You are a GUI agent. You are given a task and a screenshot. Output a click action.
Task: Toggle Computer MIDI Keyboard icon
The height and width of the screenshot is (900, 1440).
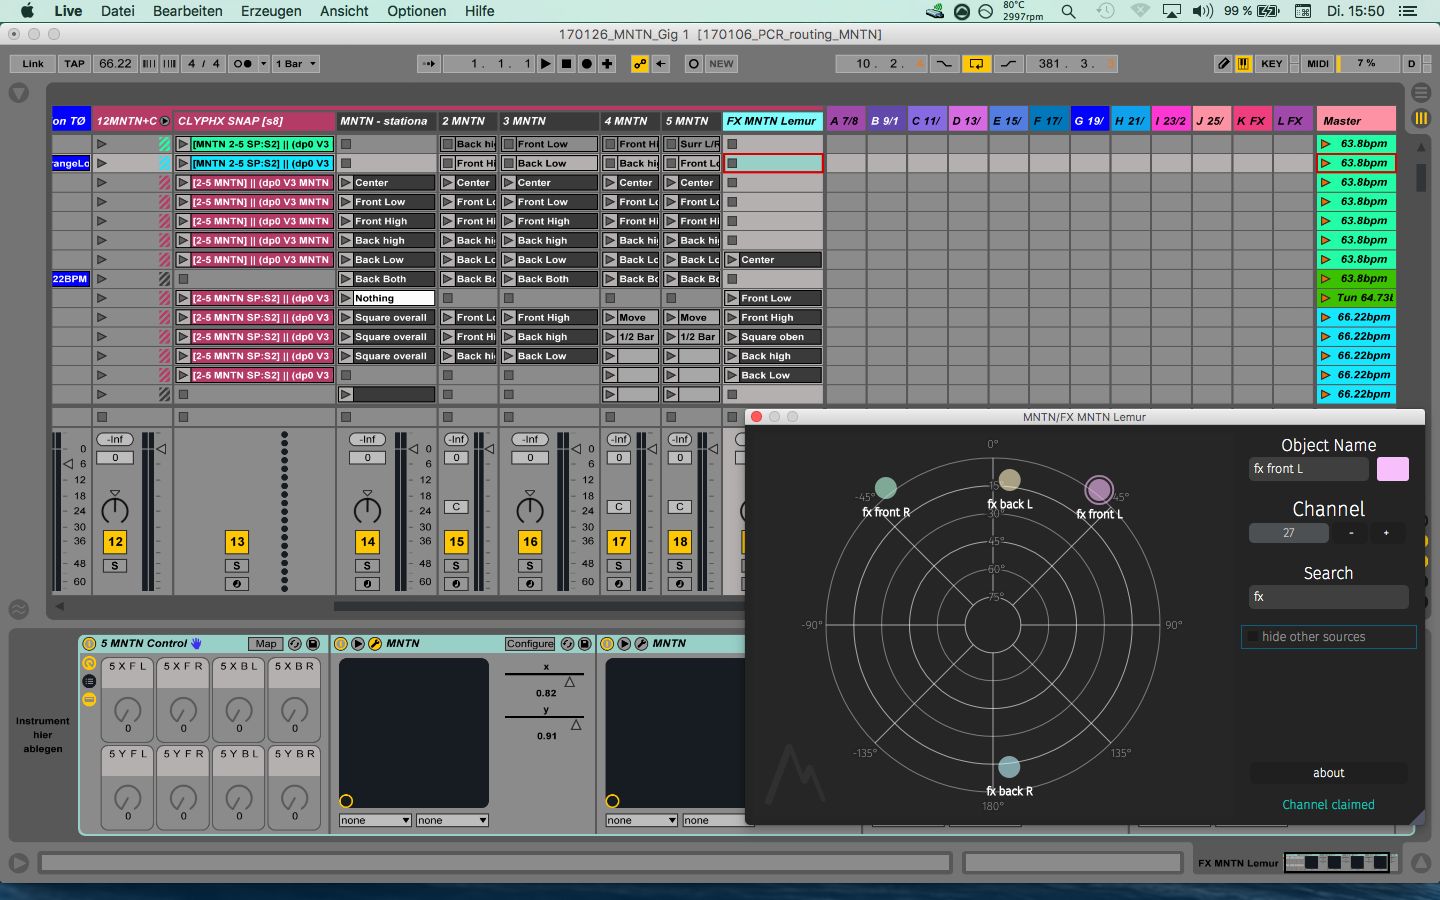[1243, 63]
